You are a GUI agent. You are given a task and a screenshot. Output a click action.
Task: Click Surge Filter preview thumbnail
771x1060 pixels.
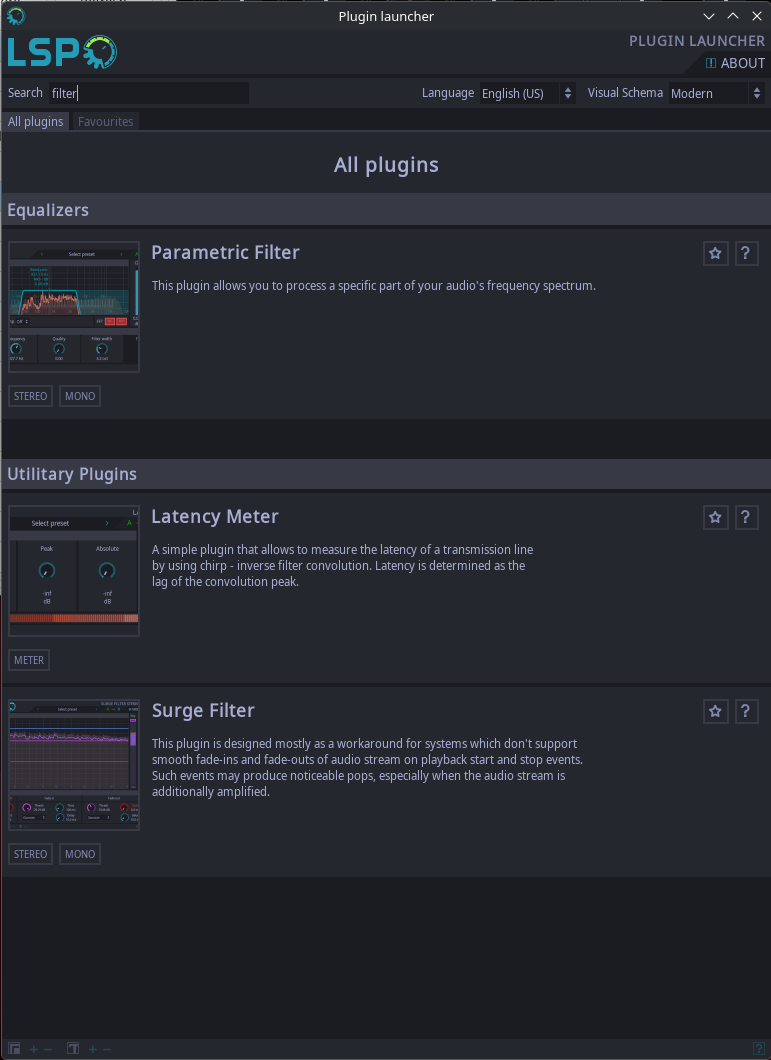(74, 765)
